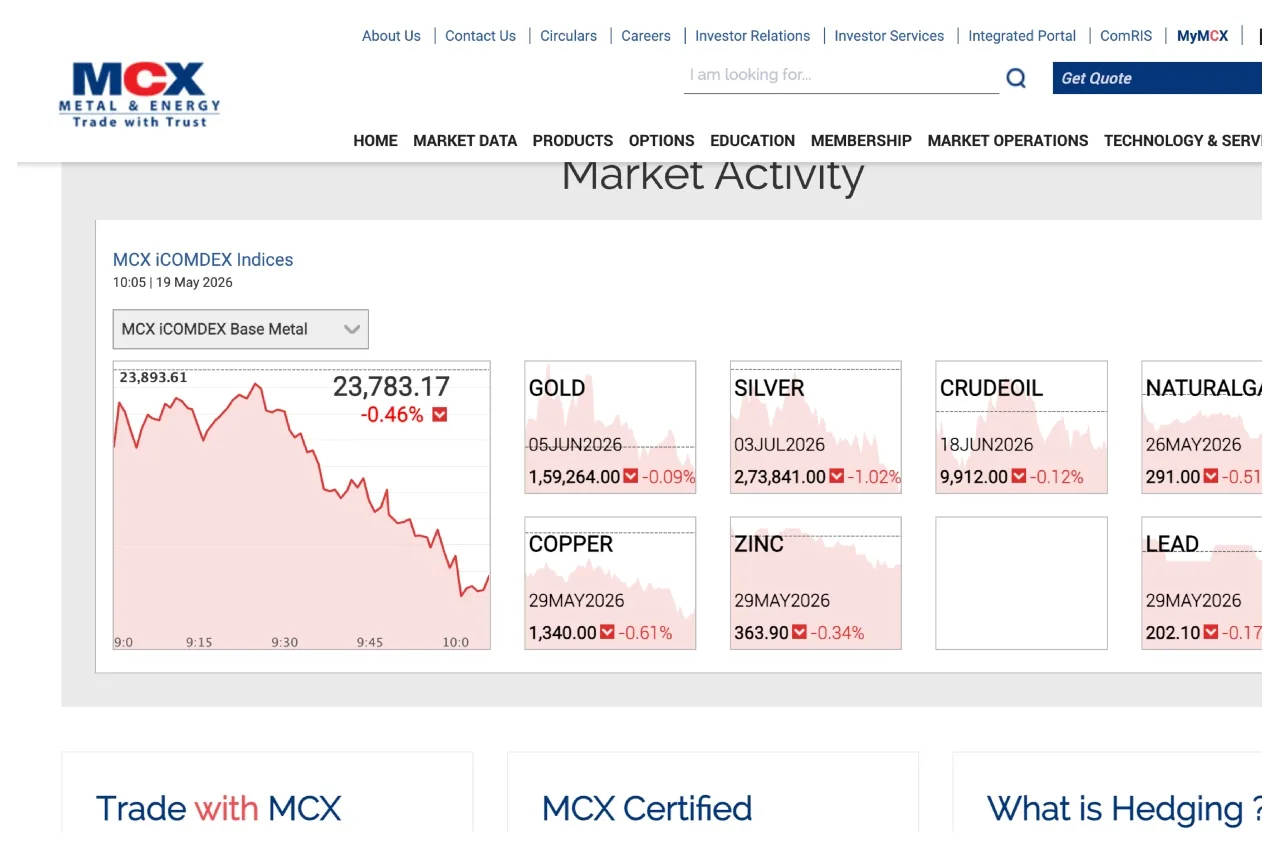
Task: Click the red down-arrow on the NATURALGAS card
Action: pyautogui.click(x=1211, y=477)
